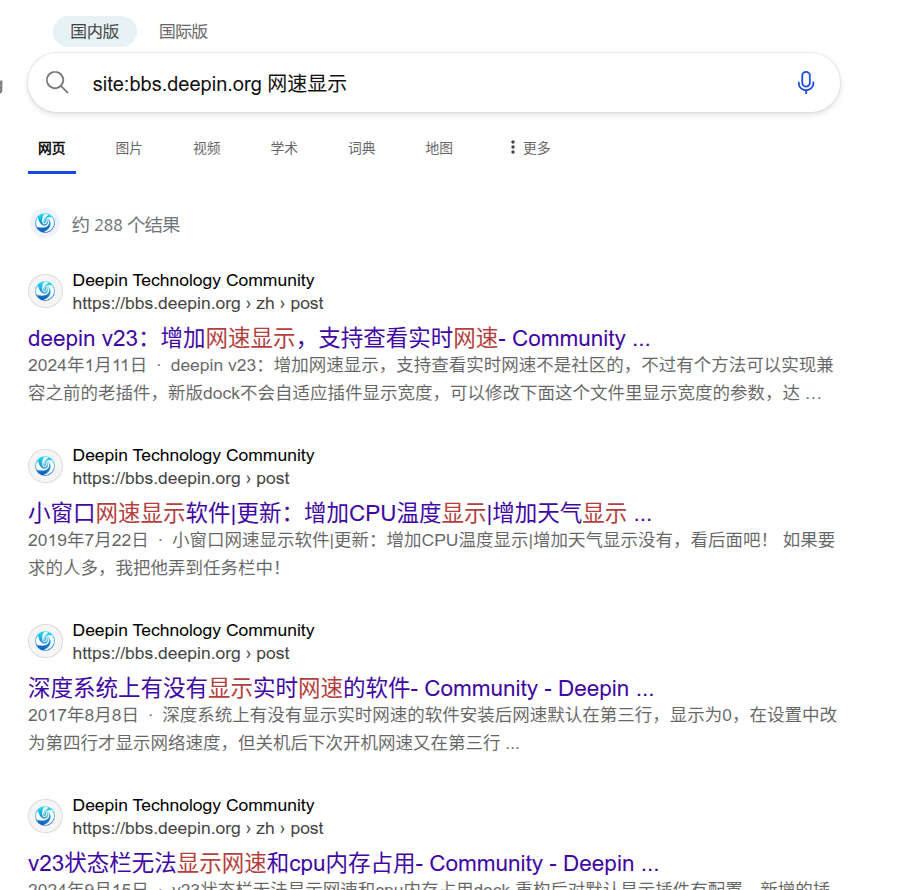
Task: Click the favicon above v23状态栏 result
Action: (x=45, y=816)
